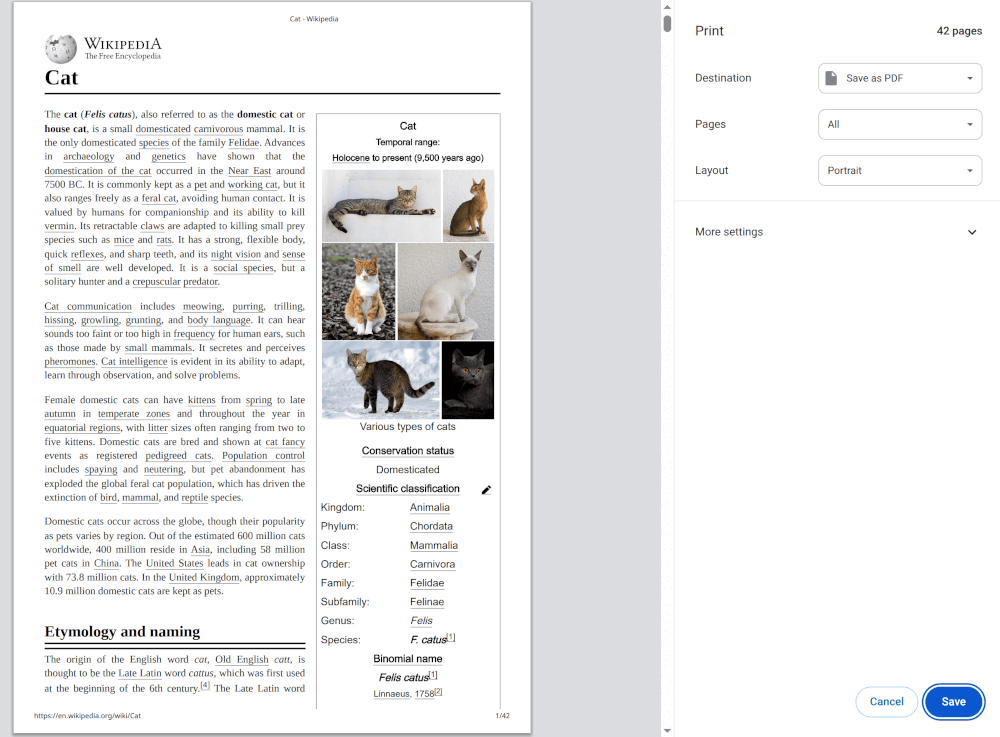
Task: Click the cat walking in snow photo
Action: 381,380
